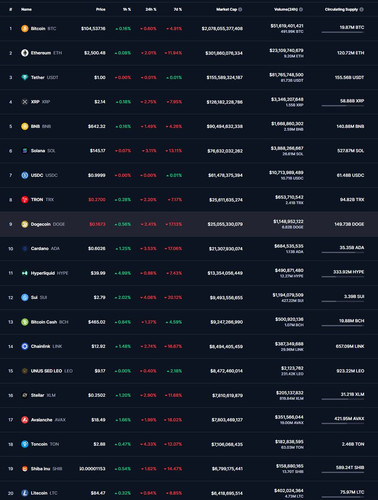Screen dimensions: 378x500
Task: Click Dogecoin's supply value 149.73B DOGE
Action: click(x=349, y=224)
